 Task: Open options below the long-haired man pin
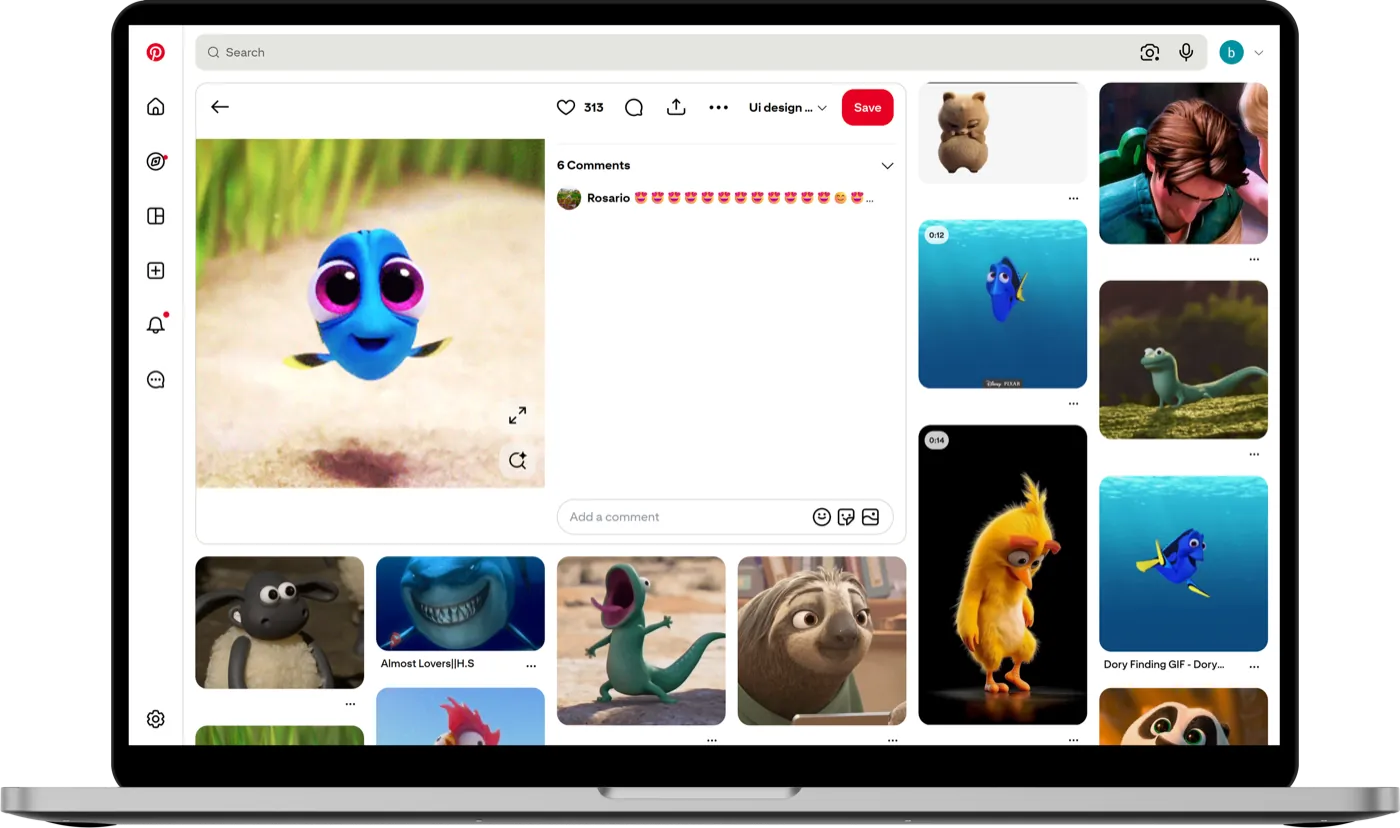coord(1254,259)
